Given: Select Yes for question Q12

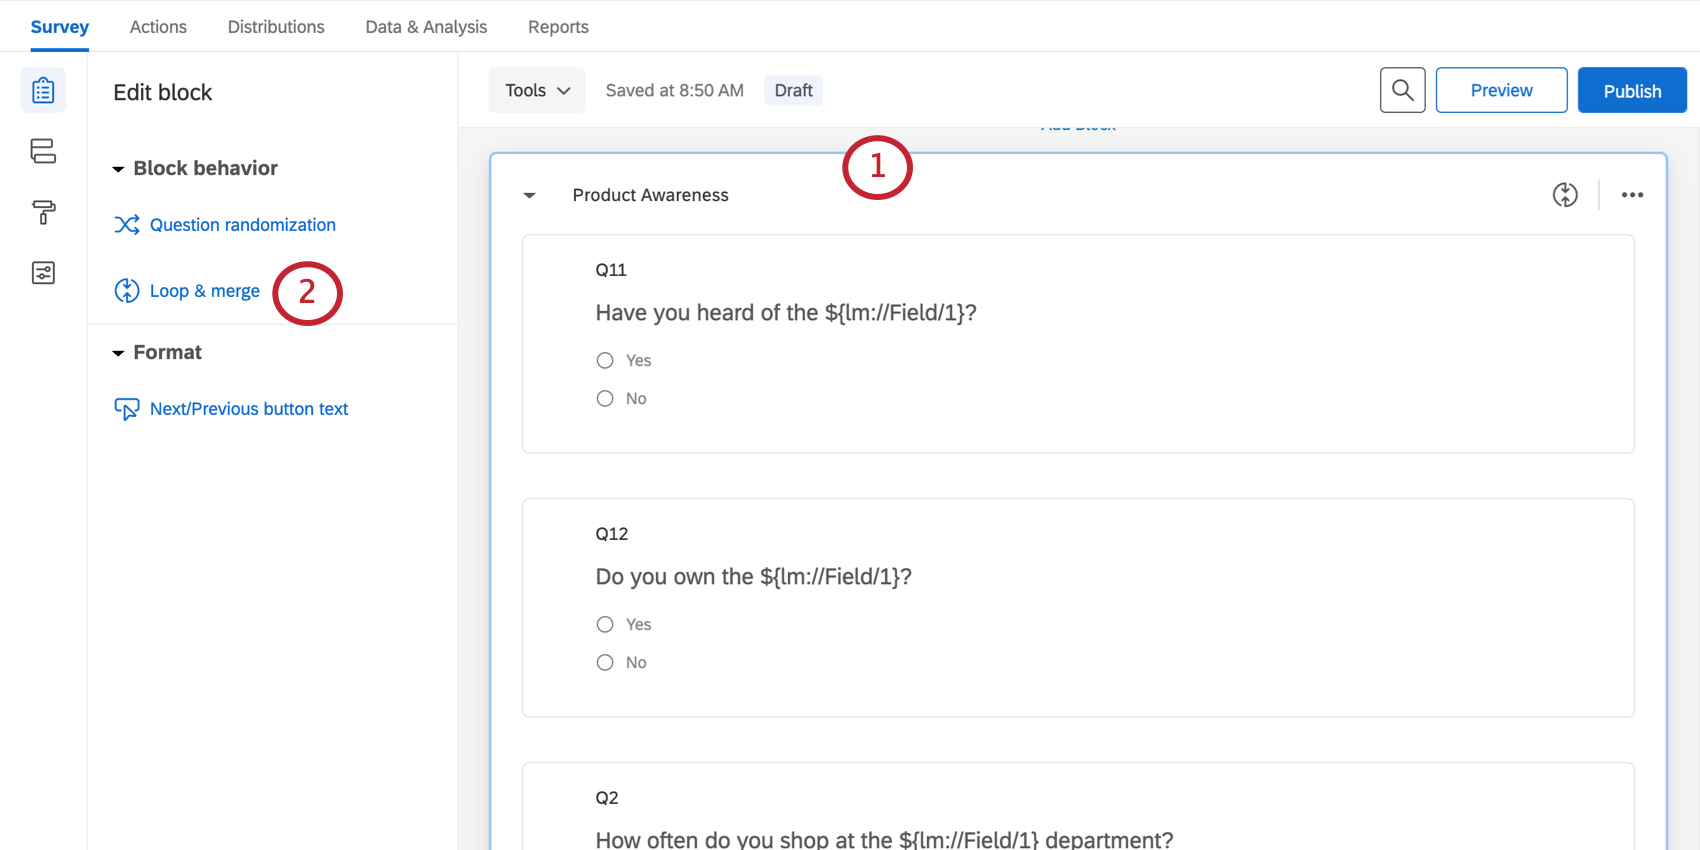Looking at the screenshot, I should [605, 624].
